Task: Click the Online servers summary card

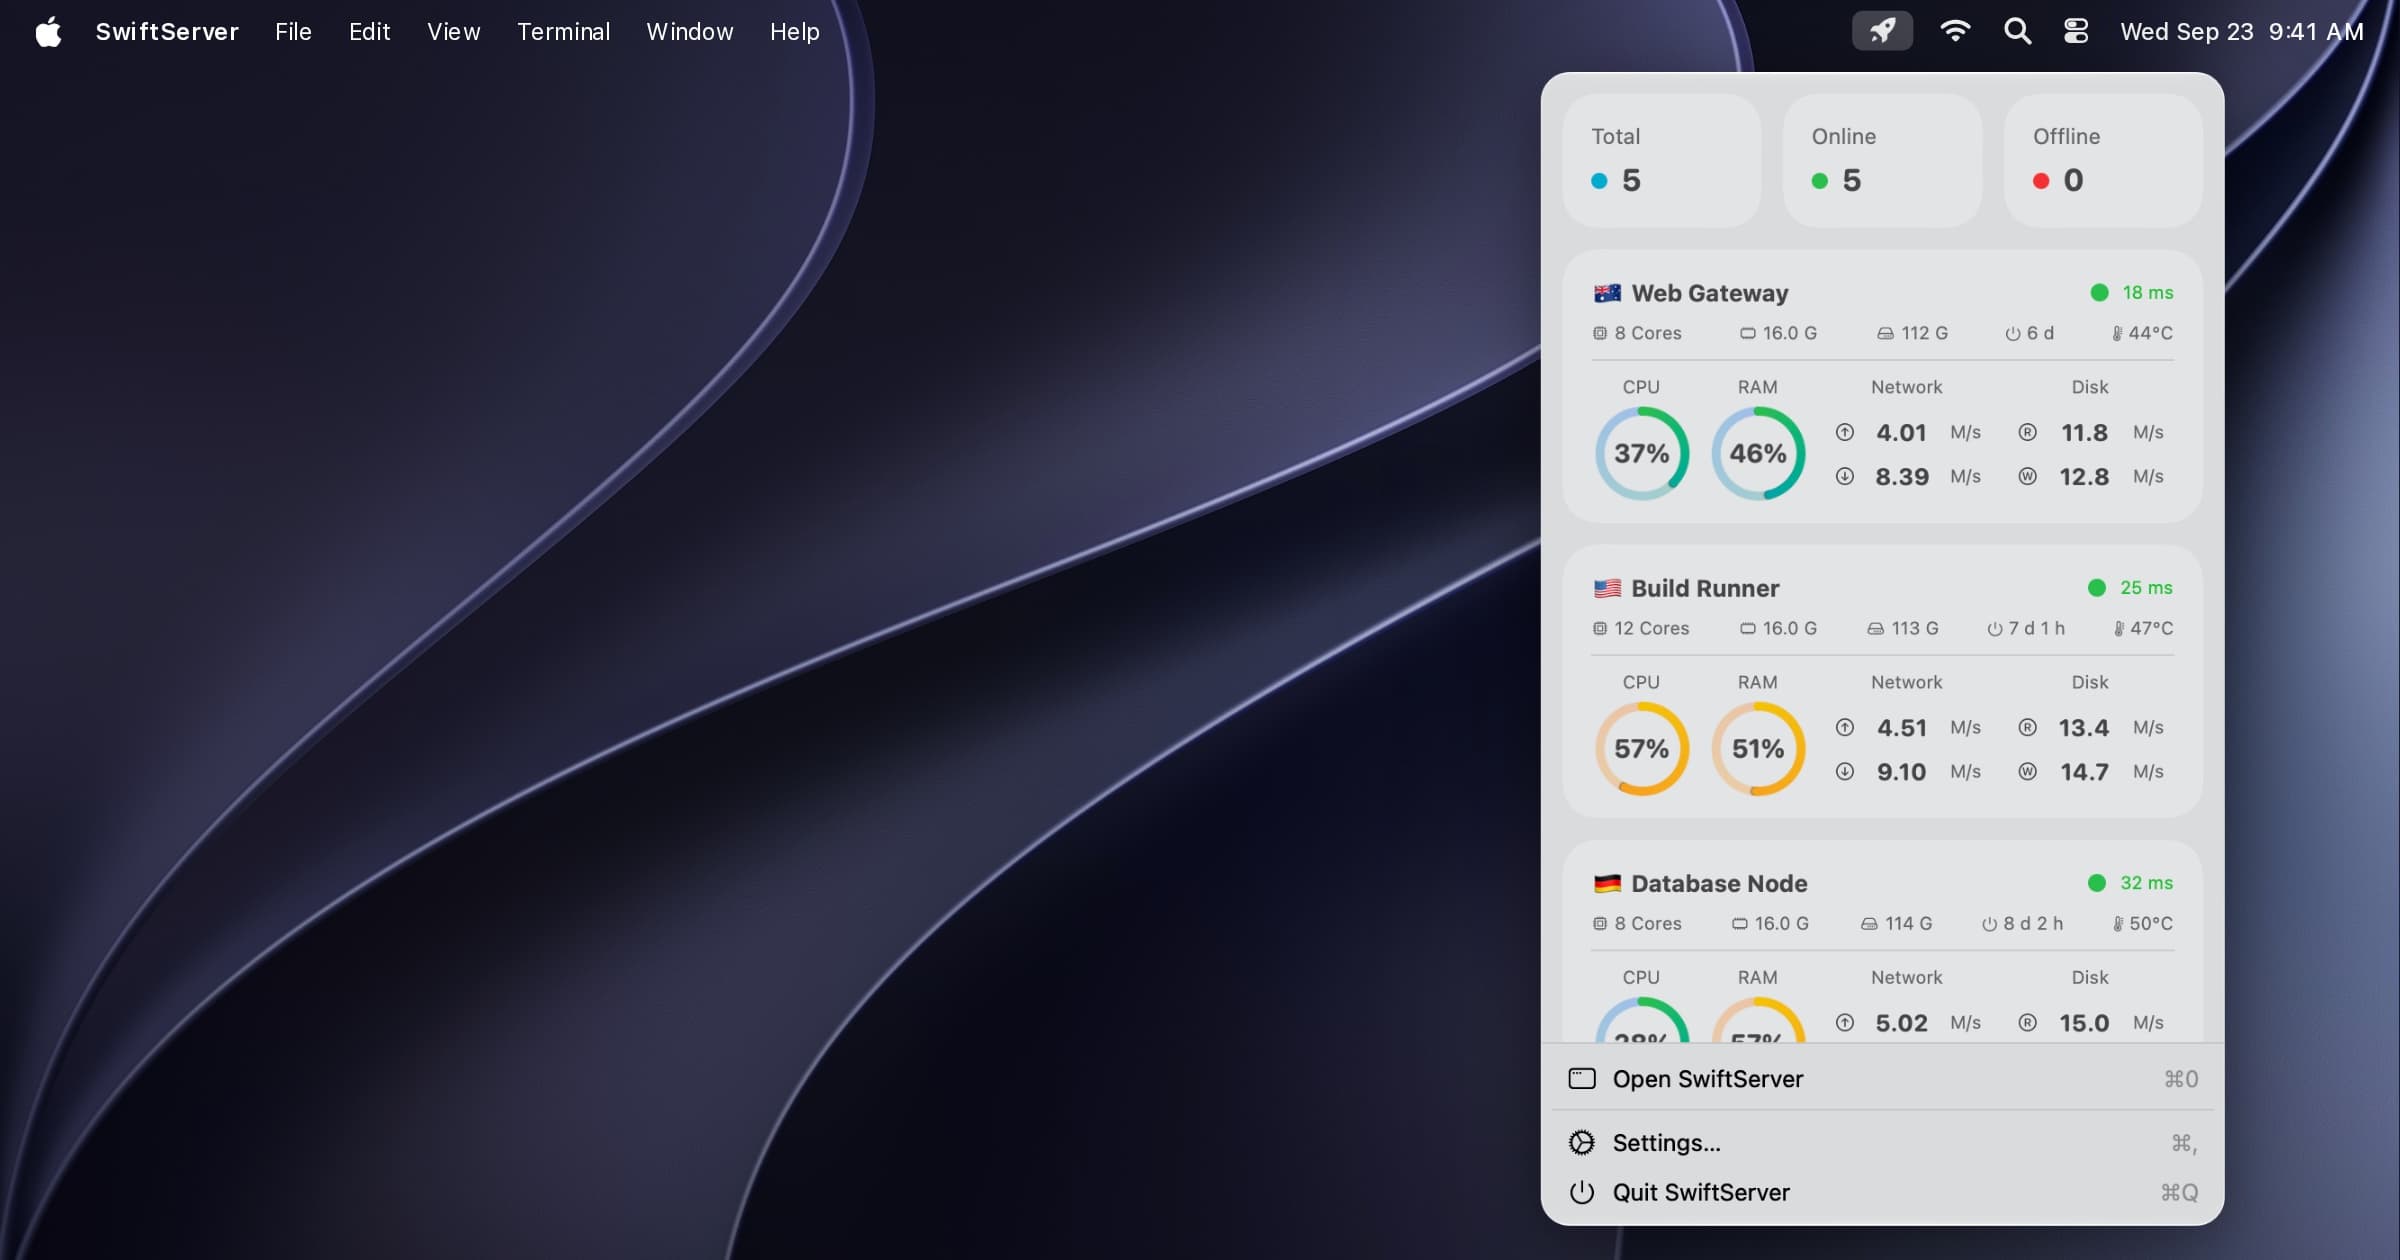Action: coord(1882,160)
